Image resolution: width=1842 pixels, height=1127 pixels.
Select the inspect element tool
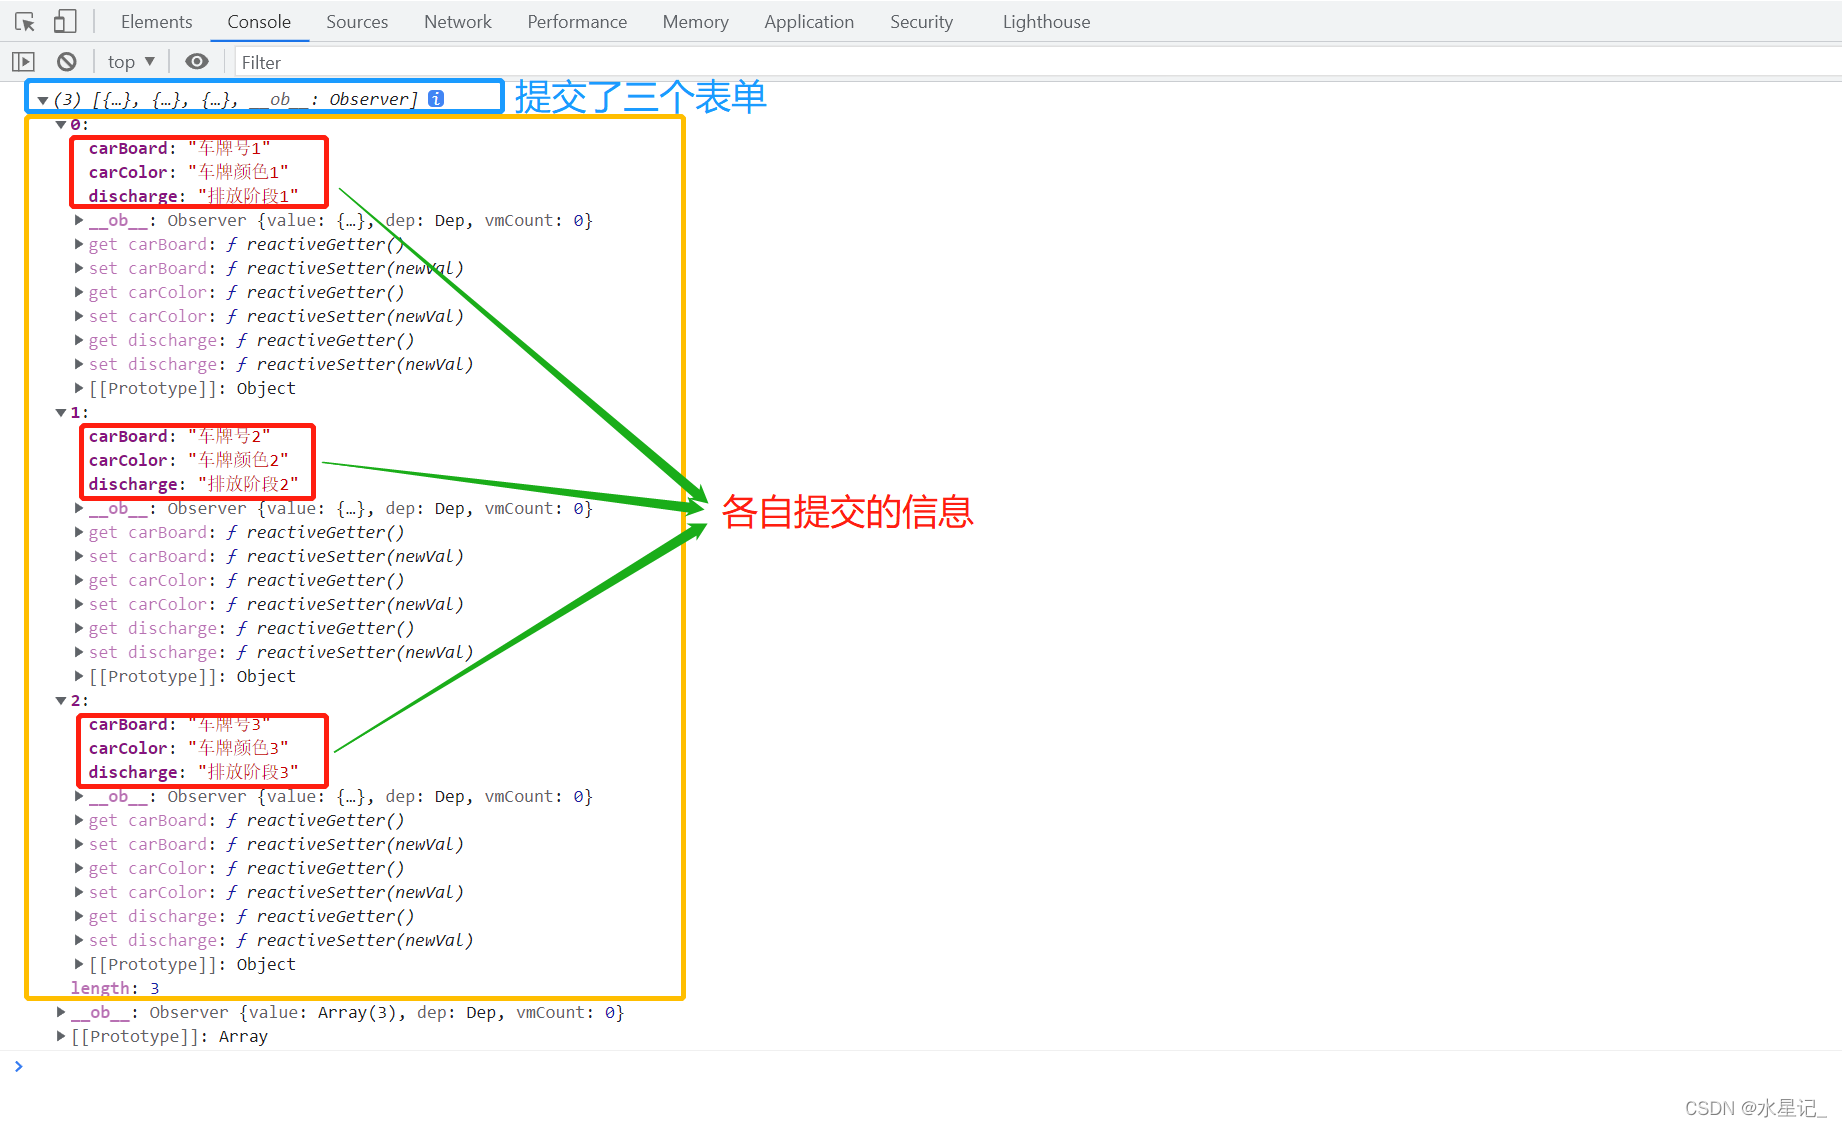click(24, 21)
